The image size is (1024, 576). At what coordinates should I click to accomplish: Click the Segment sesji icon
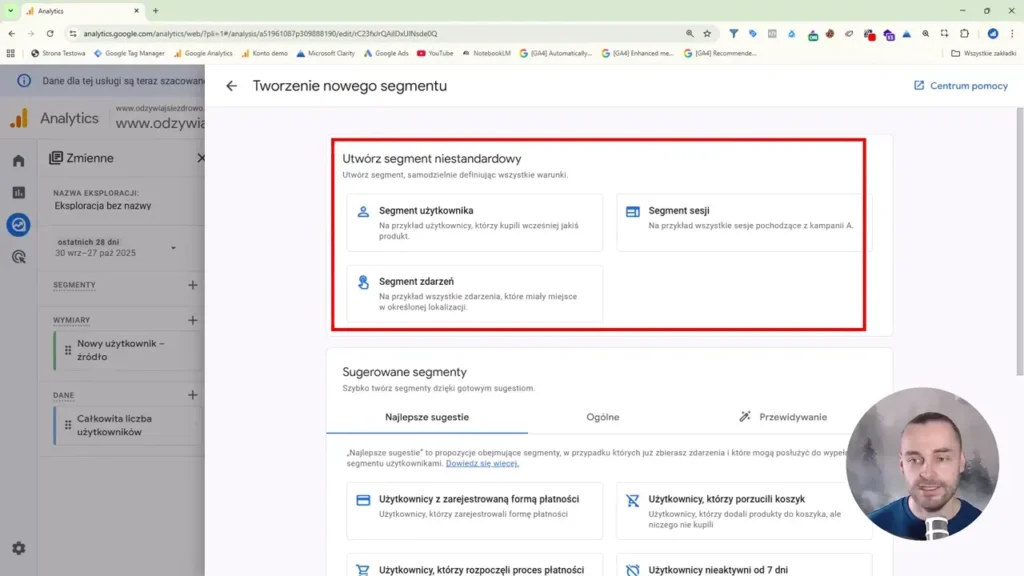[x=633, y=212]
